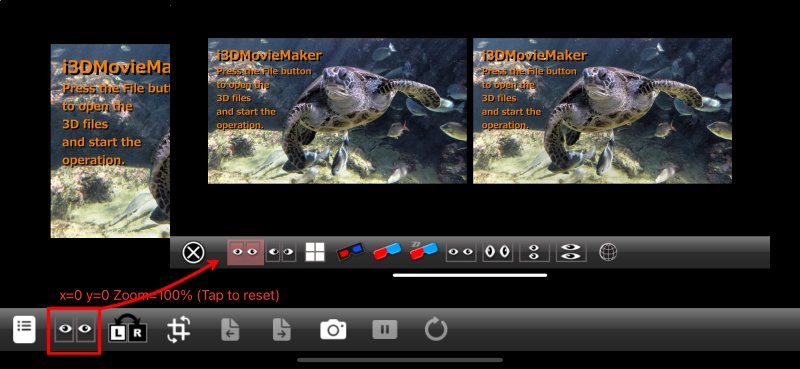Select the bright red-cyan anaglyph glasses mode

click(387, 252)
